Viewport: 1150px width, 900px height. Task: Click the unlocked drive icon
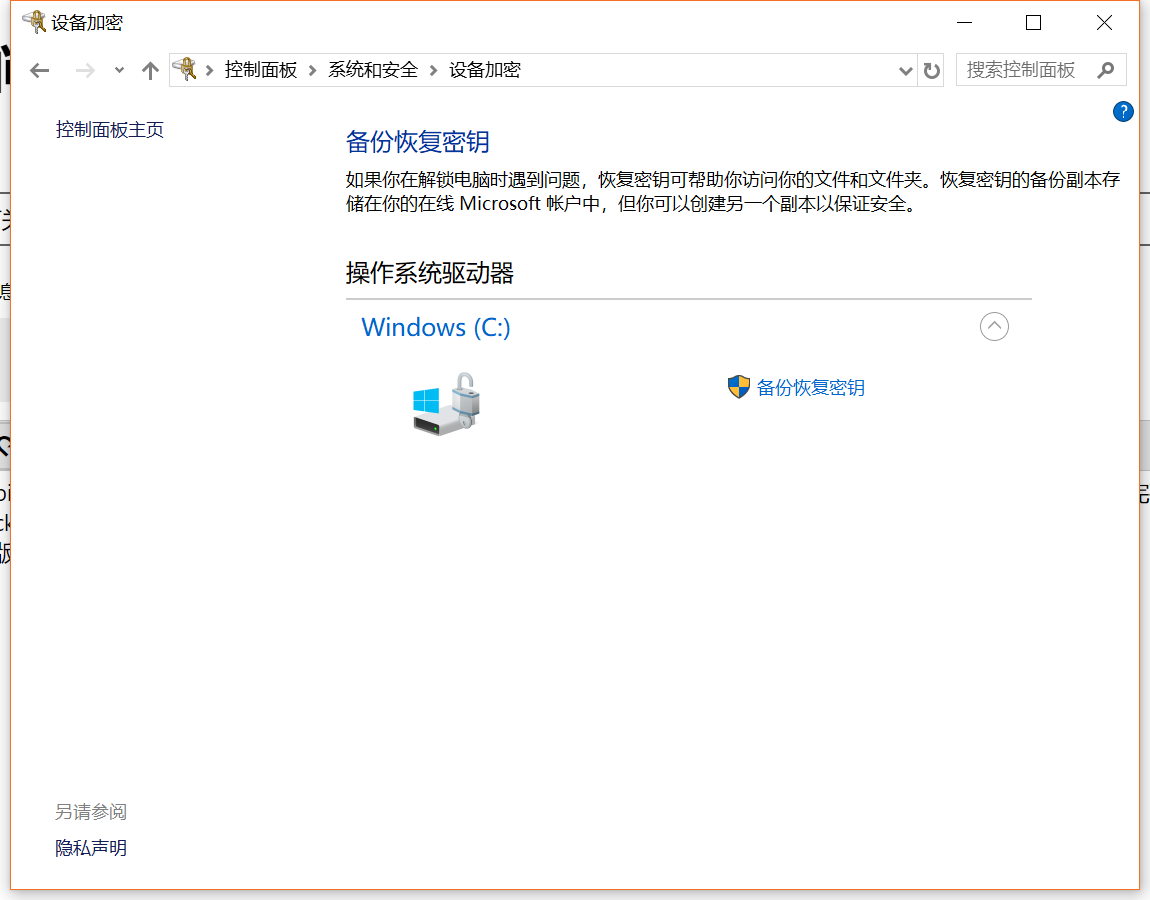(446, 404)
